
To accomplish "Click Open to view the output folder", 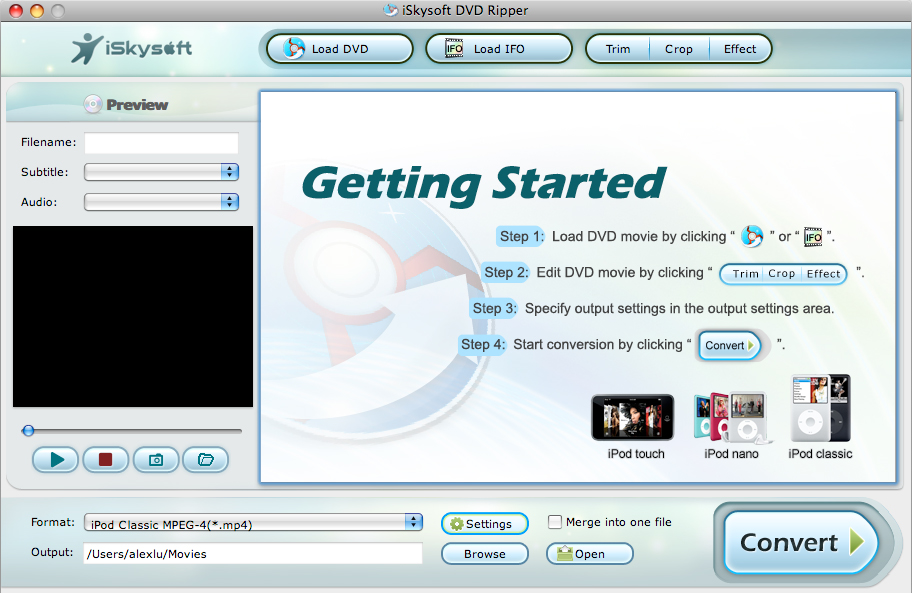I will point(589,554).
